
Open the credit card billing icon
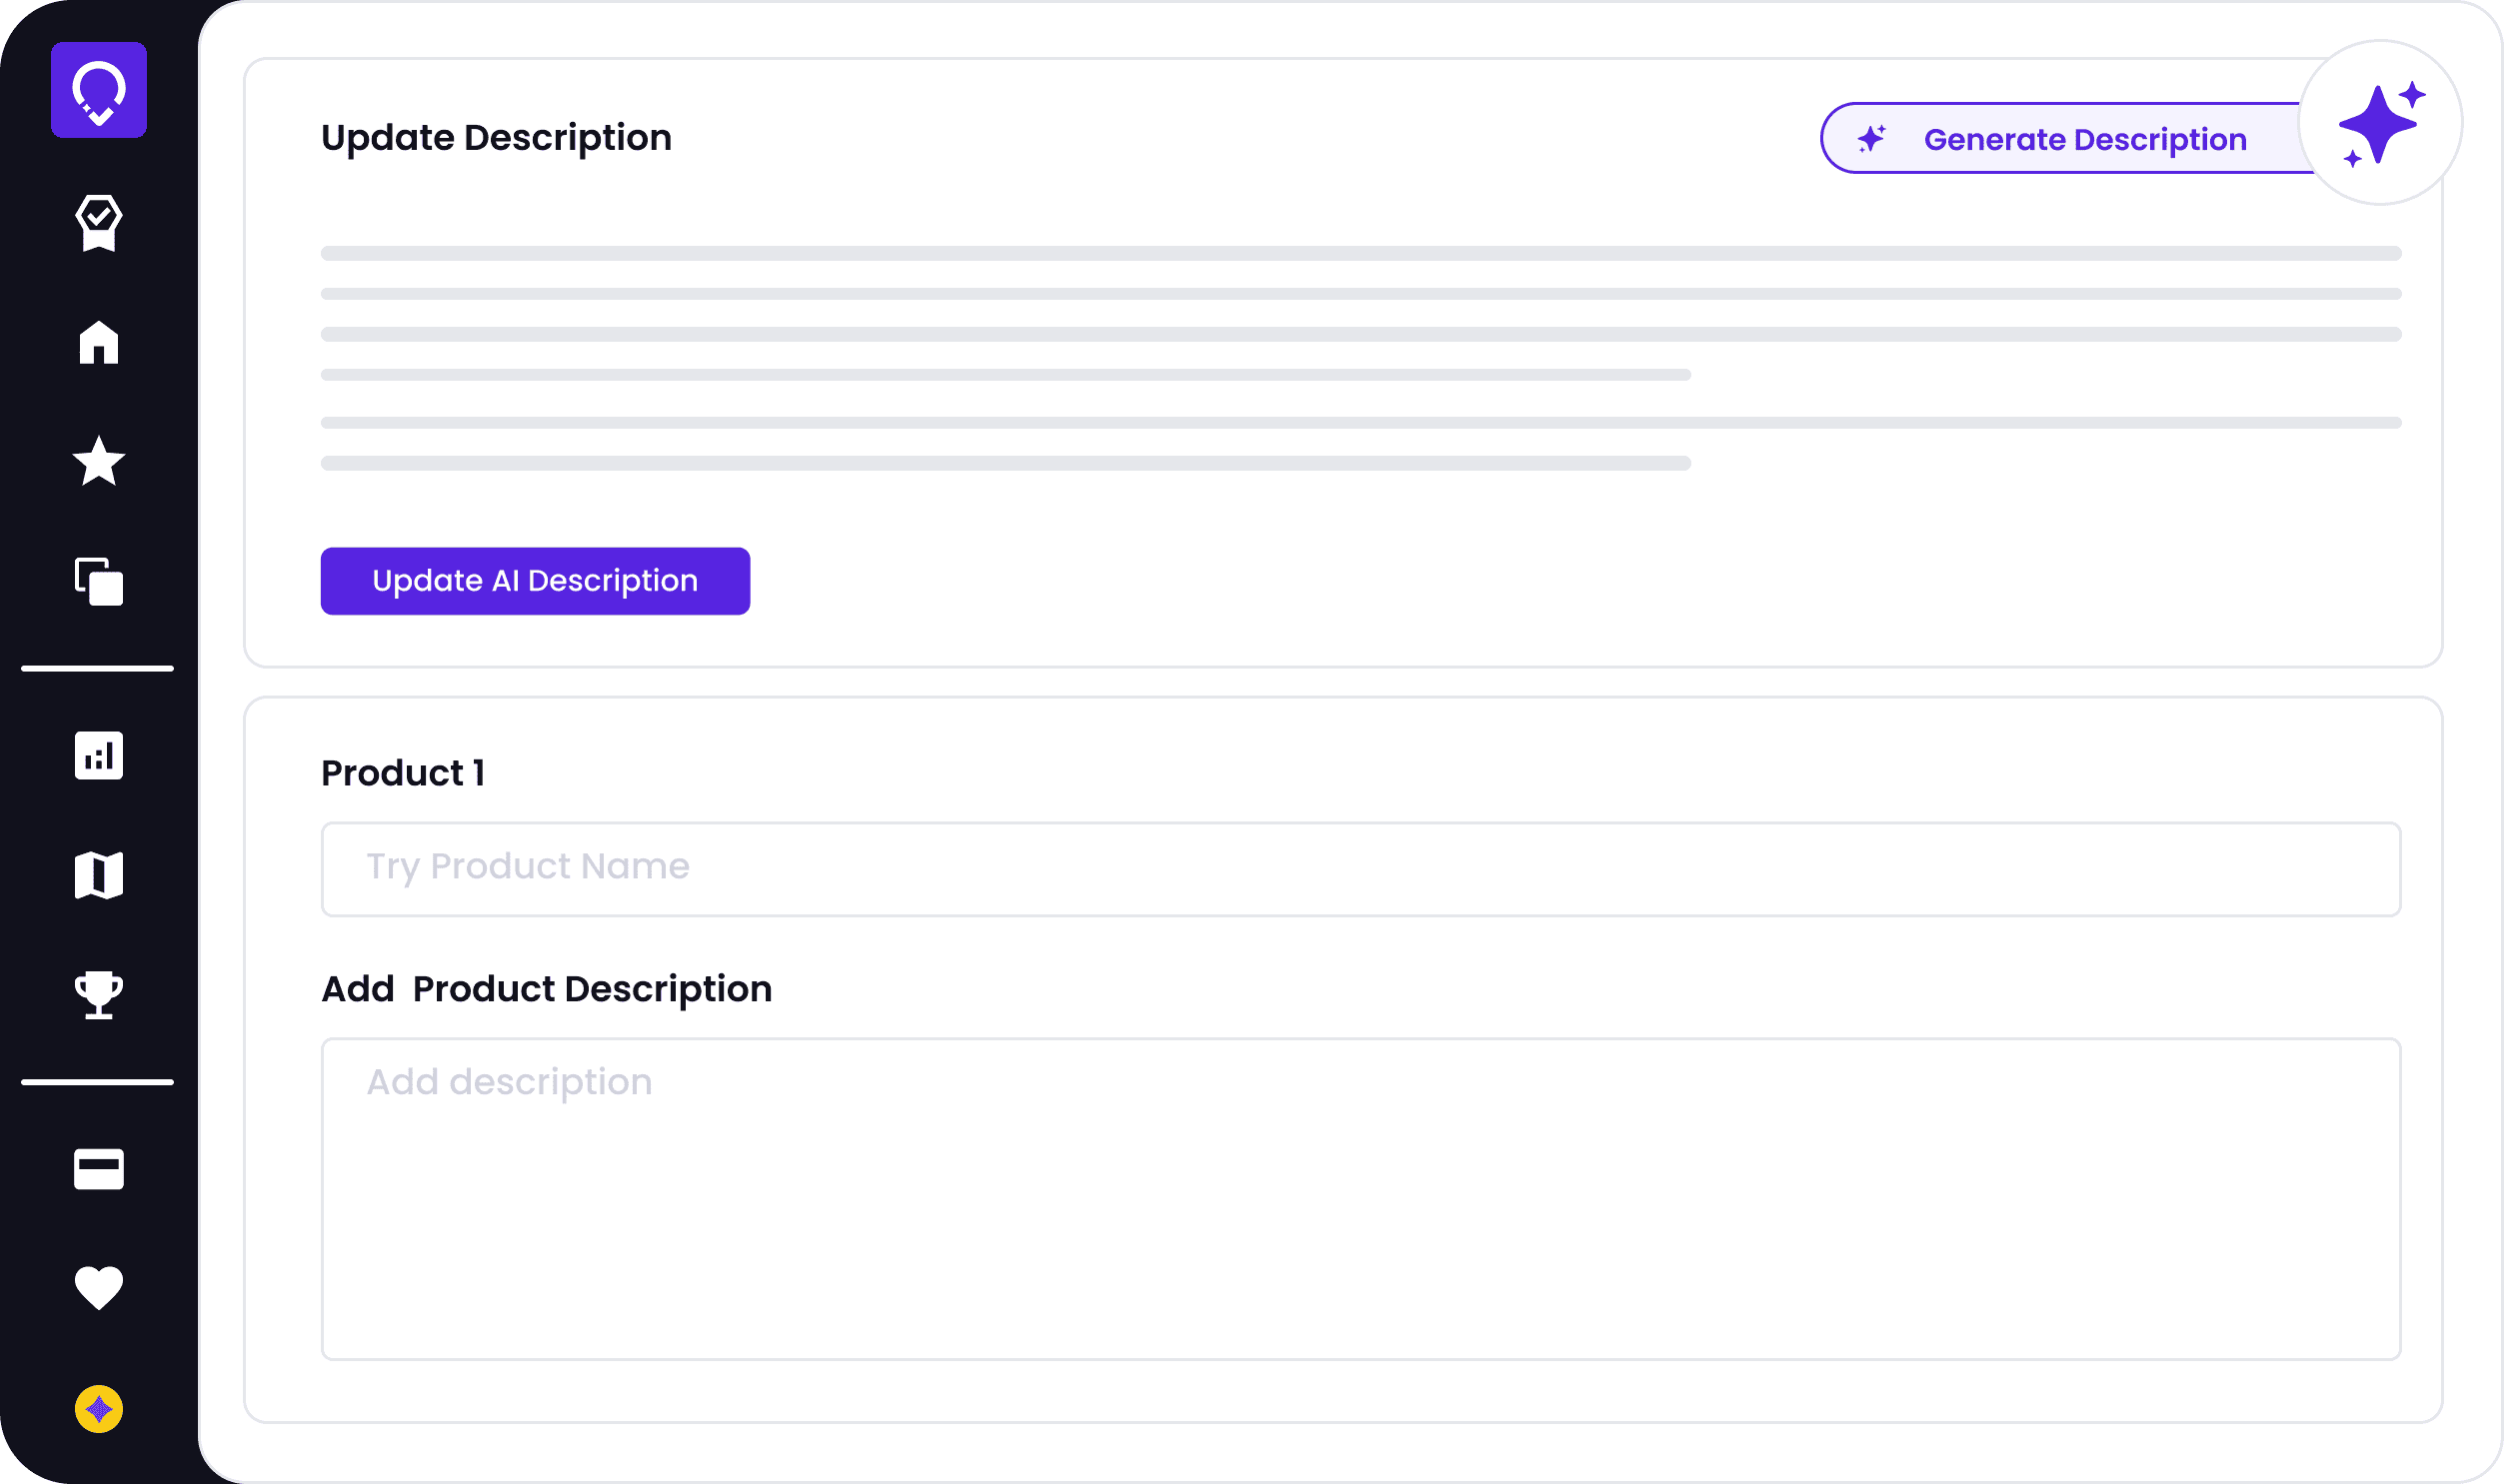[x=99, y=1168]
